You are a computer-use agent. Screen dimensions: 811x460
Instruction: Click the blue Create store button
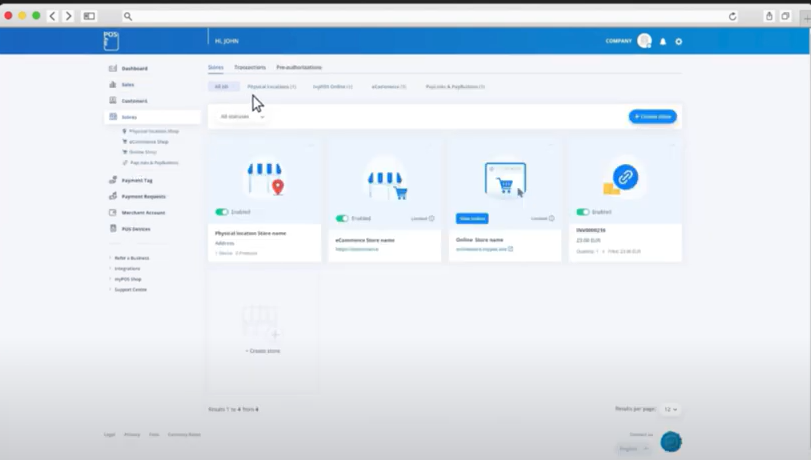653,116
